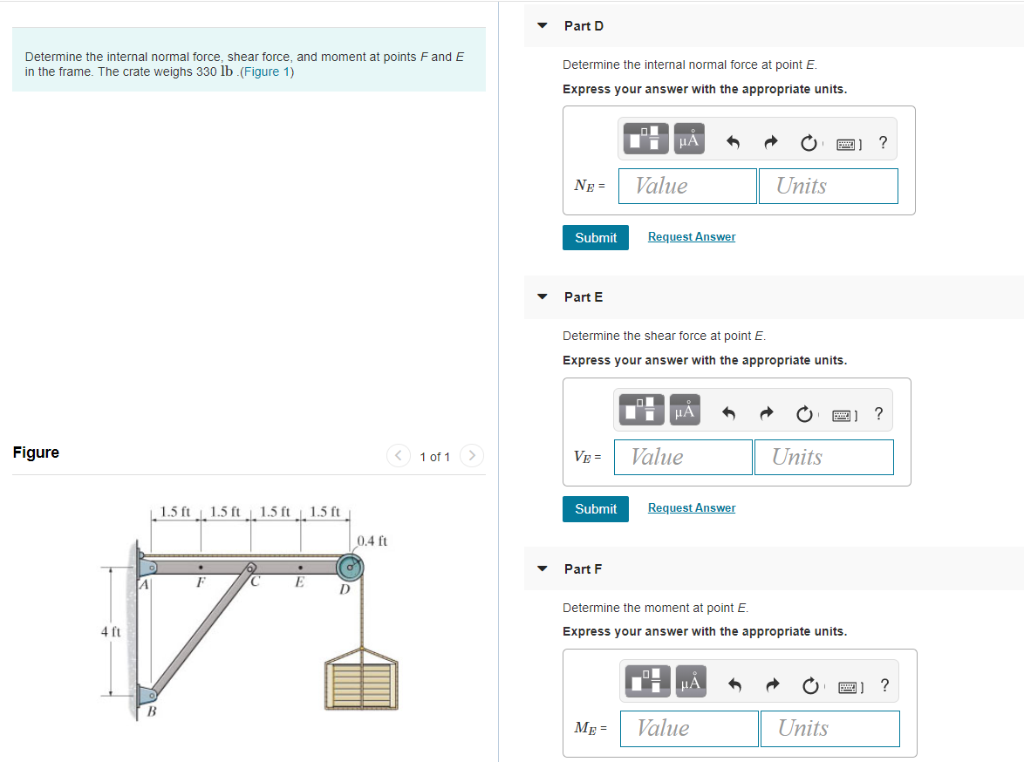Click the next figure arrow
This screenshot has width=1024, height=762.
click(x=471, y=455)
